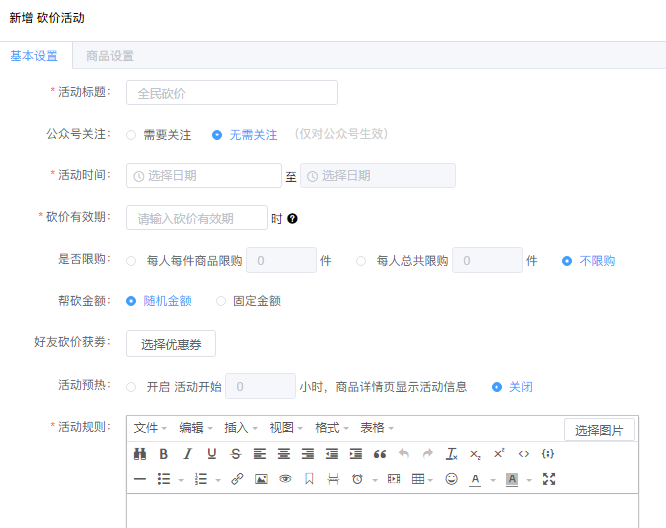Click the find and replace binoculars icon
The width and height of the screenshot is (666, 528).
140,454
